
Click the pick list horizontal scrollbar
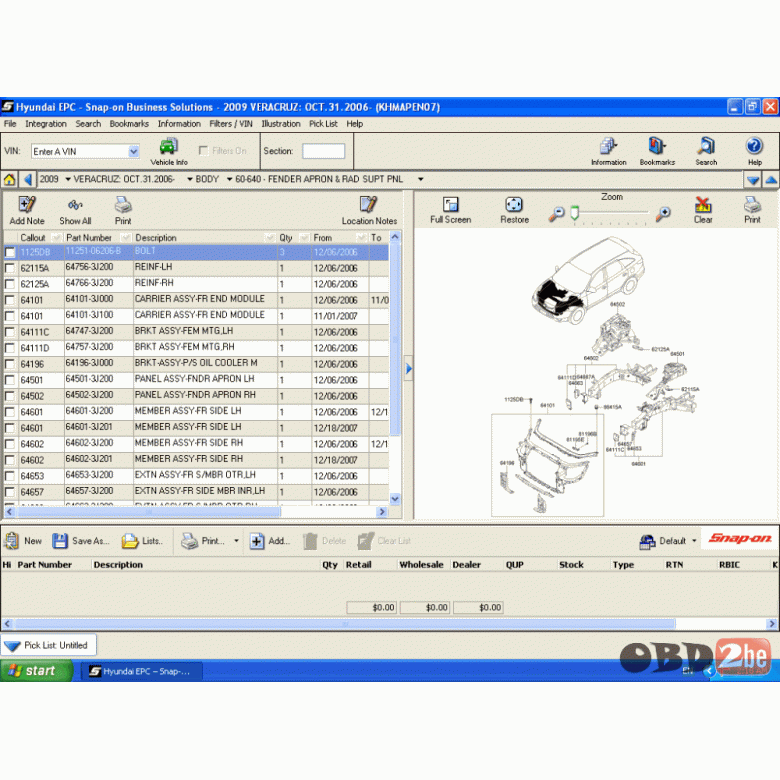(345, 624)
